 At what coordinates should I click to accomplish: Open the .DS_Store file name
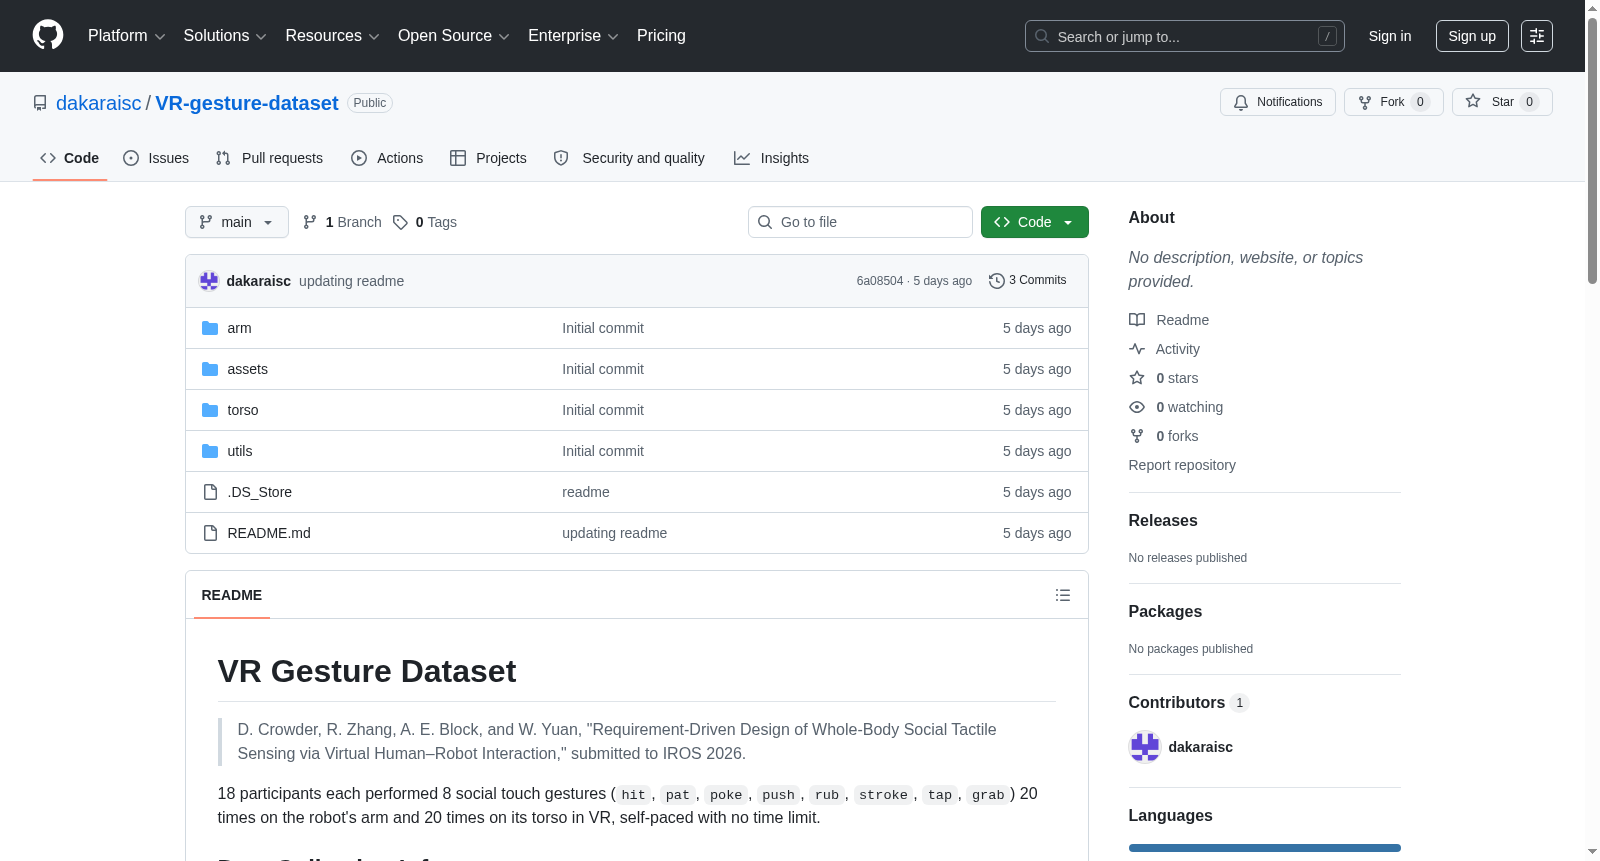[x=260, y=492]
